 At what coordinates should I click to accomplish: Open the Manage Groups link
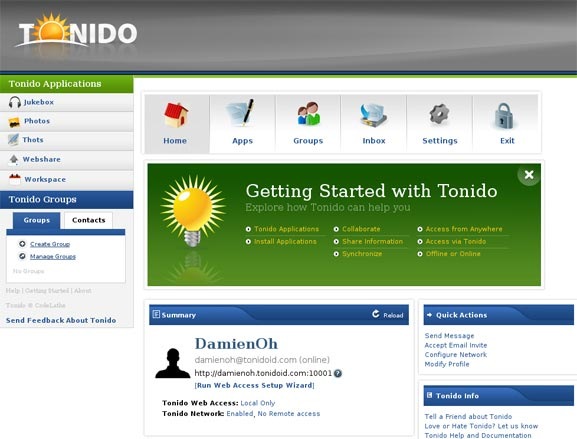coord(53,256)
